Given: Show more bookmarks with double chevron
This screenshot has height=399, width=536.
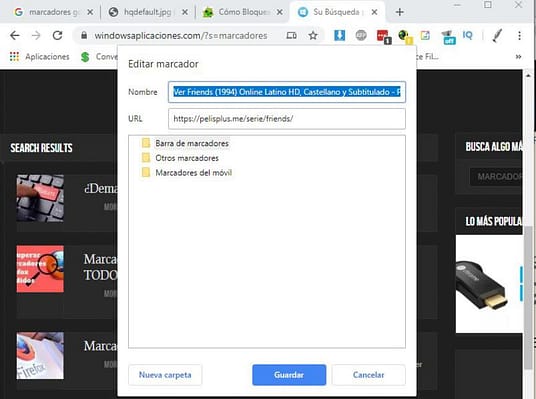Looking at the screenshot, I should click(x=518, y=56).
